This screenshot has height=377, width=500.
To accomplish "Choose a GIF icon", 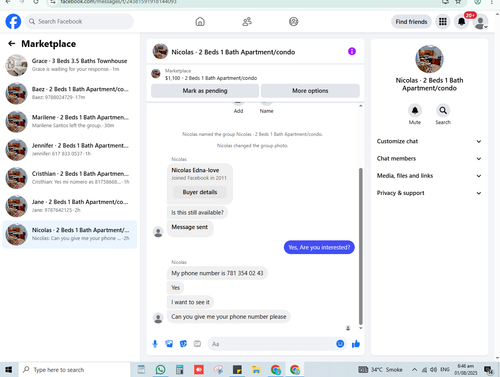I will [x=197, y=344].
